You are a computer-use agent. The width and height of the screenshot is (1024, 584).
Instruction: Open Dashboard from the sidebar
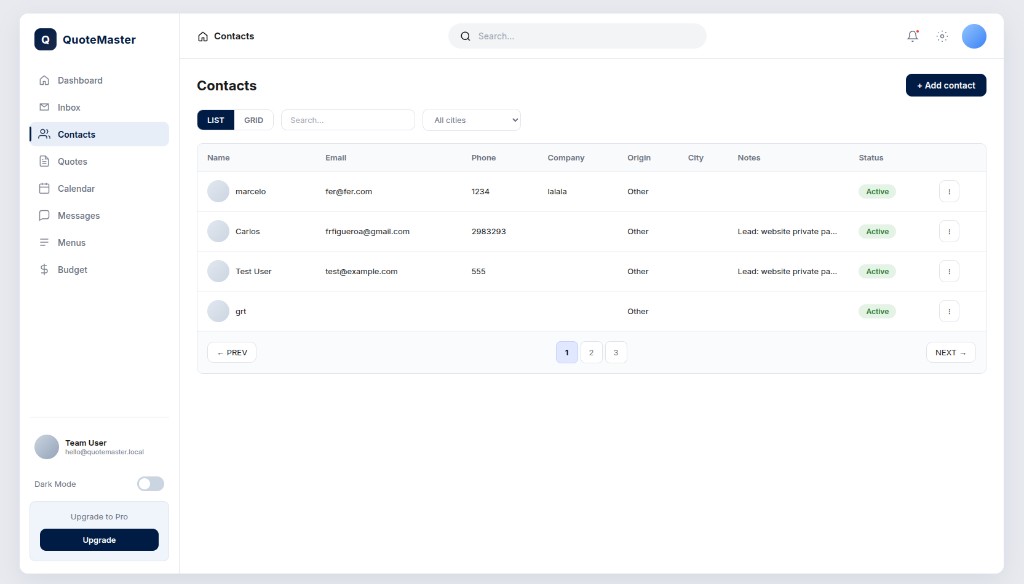point(80,80)
